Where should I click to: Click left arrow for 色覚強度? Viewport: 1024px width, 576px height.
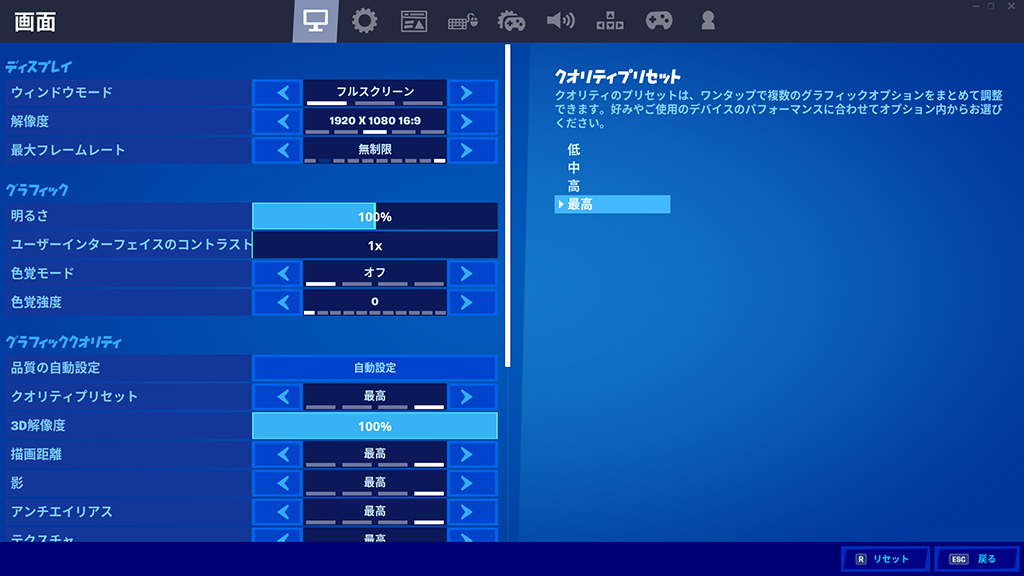point(277,302)
